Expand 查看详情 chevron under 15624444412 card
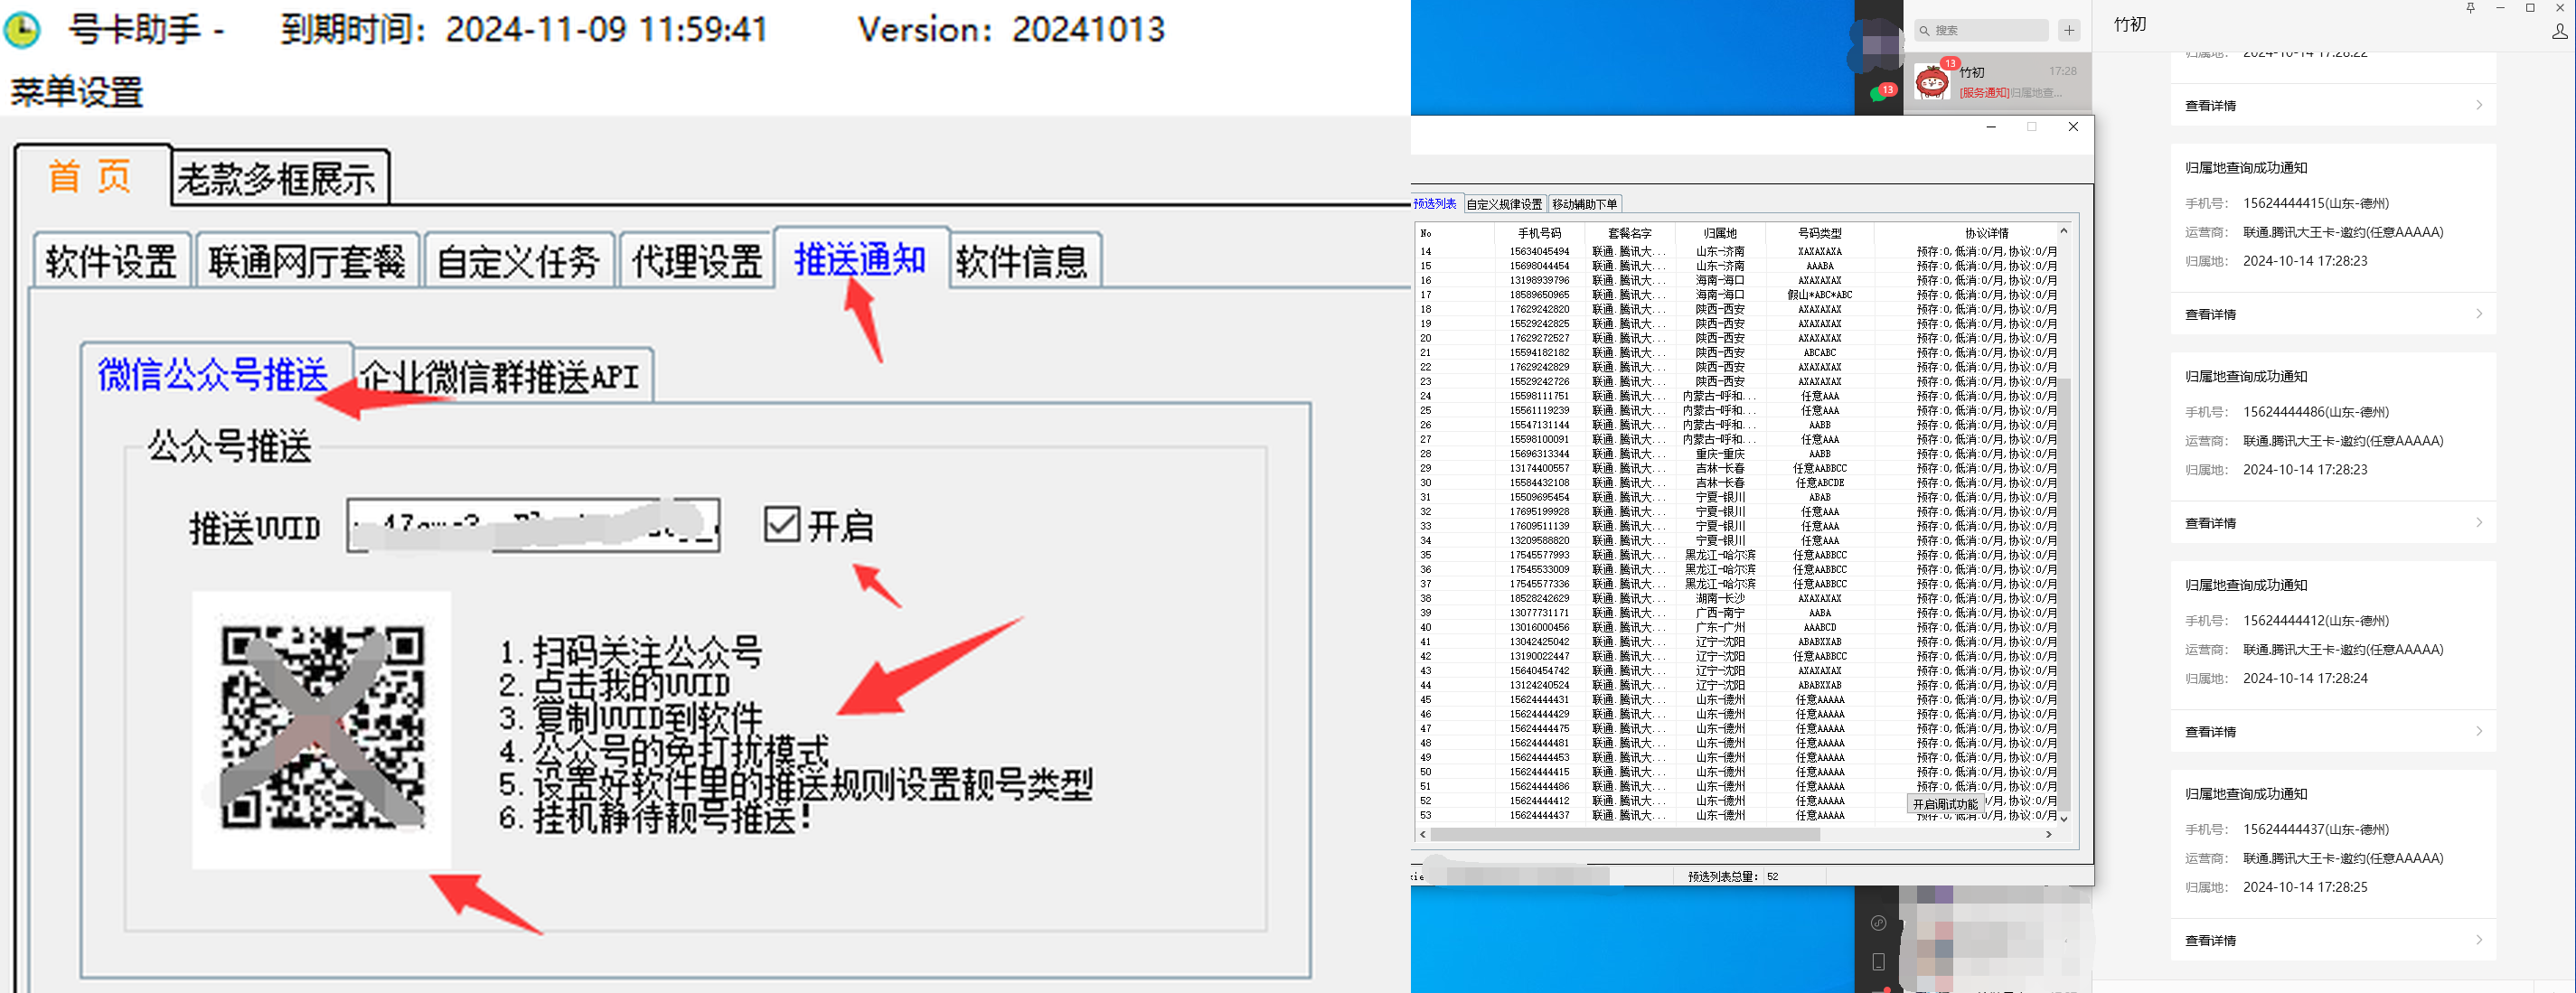Screen dimensions: 2576x993 (x=2479, y=732)
